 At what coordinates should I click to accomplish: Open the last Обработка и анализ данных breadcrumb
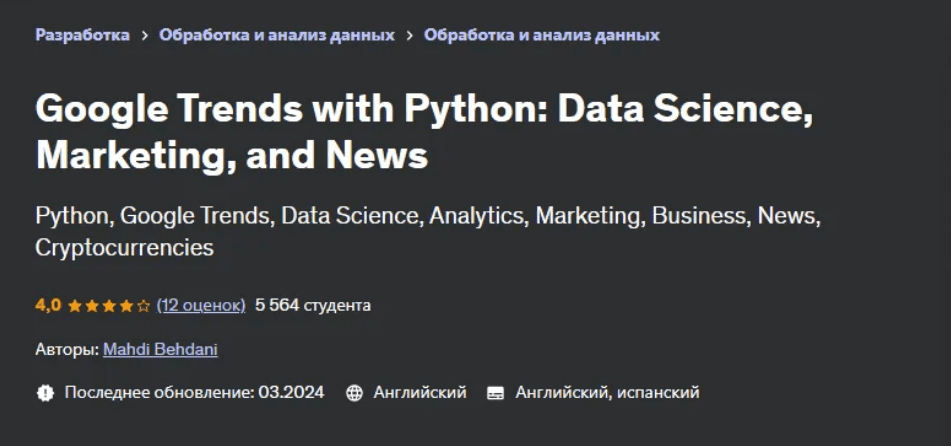tap(542, 35)
